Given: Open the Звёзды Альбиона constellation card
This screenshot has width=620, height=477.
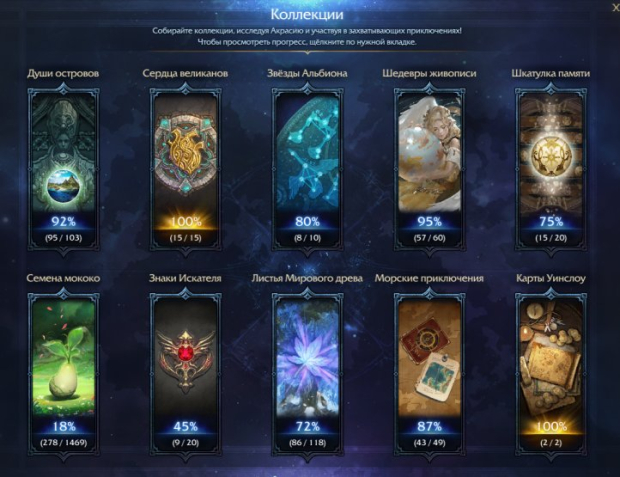Looking at the screenshot, I should click(307, 170).
